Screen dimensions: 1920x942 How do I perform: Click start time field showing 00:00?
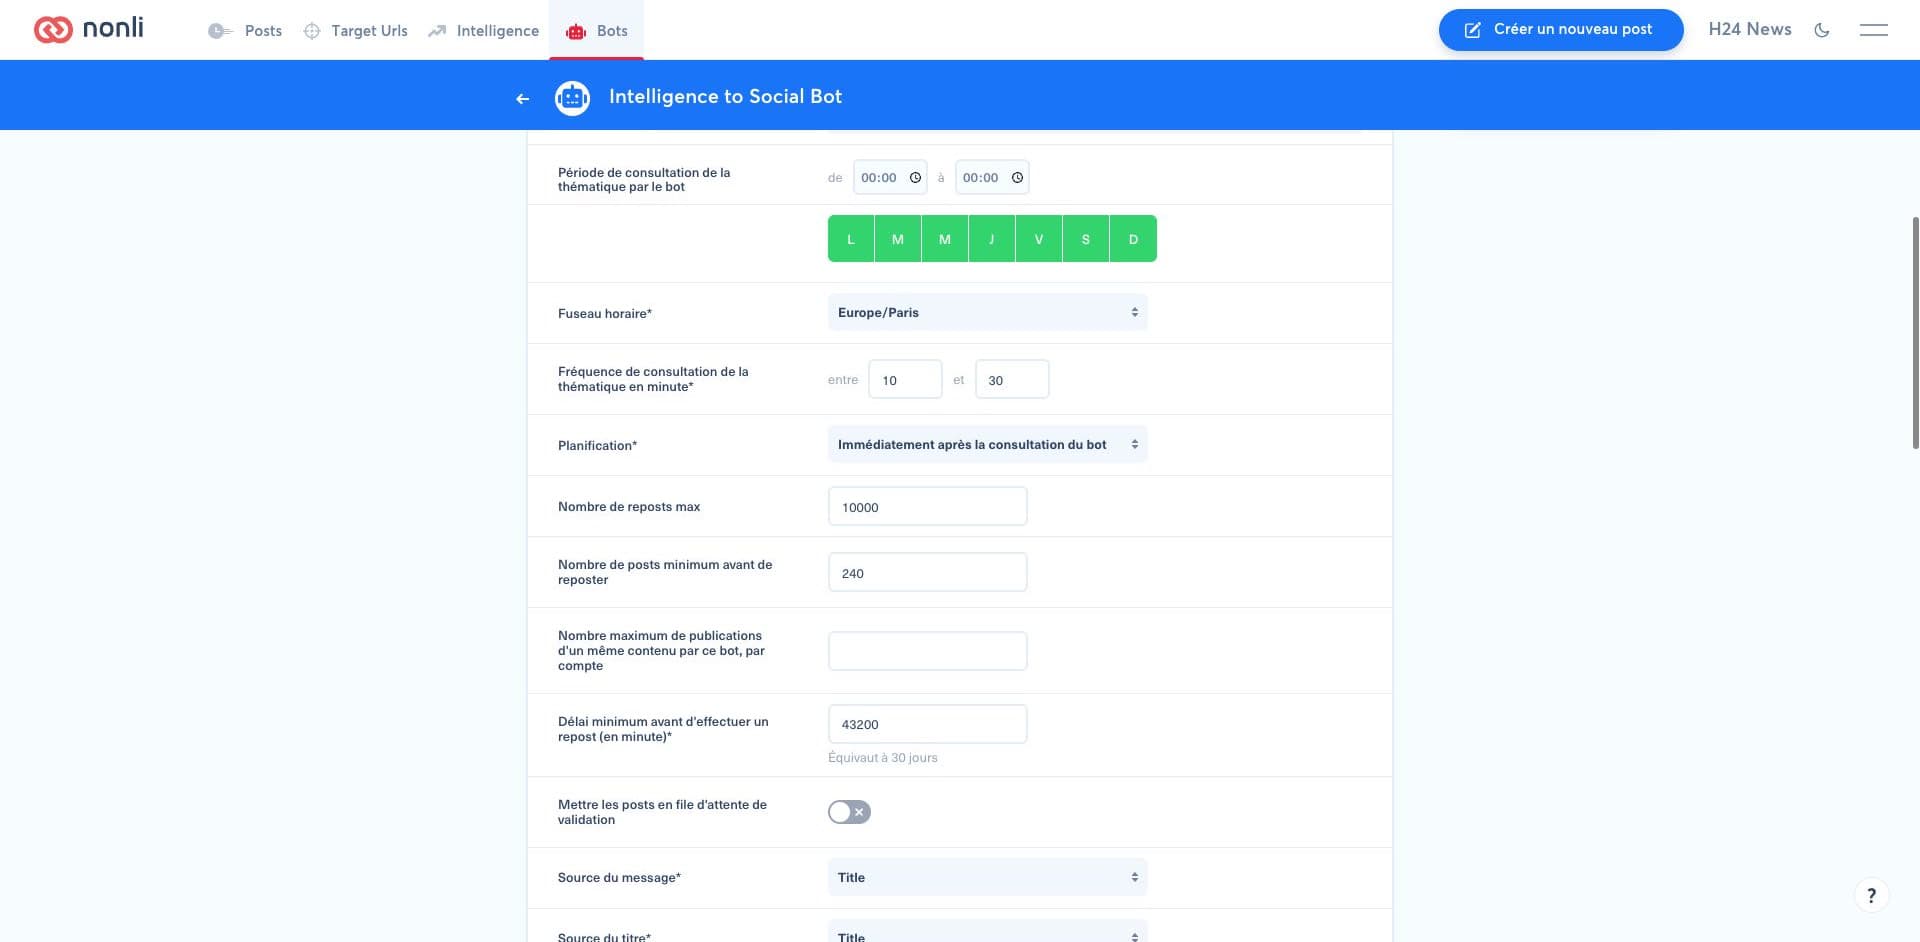pos(890,177)
